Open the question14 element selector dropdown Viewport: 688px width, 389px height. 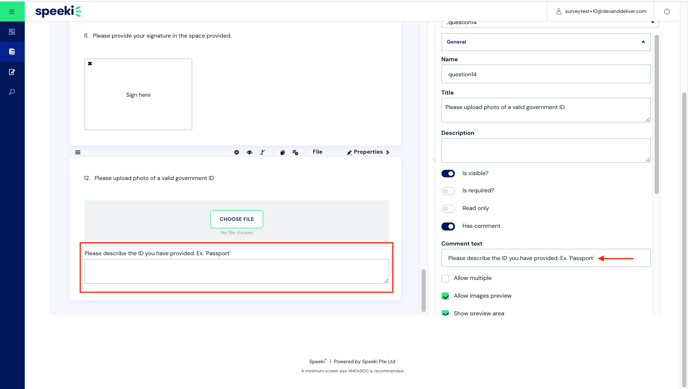(x=550, y=23)
